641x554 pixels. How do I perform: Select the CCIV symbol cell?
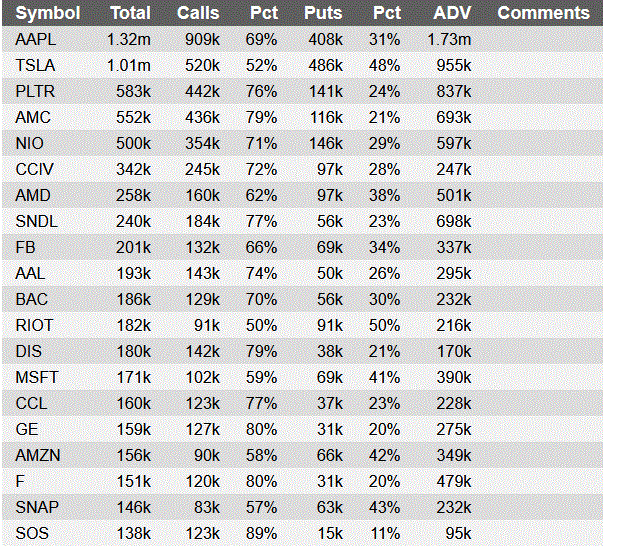point(35,170)
